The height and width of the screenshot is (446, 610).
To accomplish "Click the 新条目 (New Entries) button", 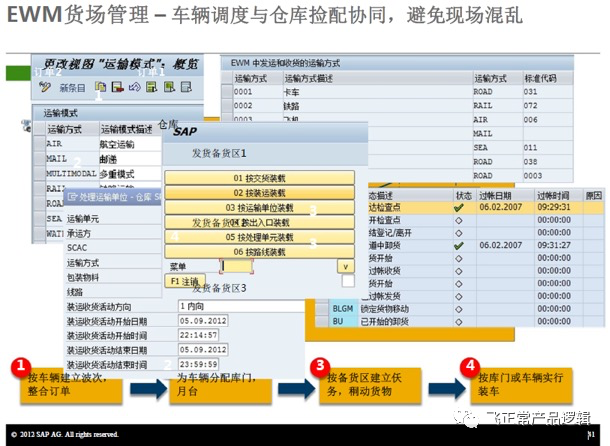I will coord(72,88).
